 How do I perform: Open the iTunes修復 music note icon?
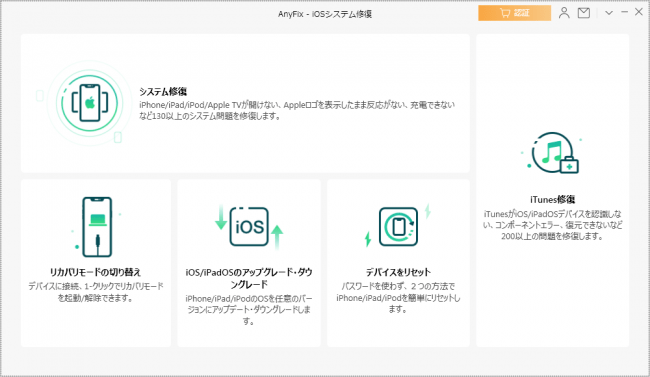[553, 153]
